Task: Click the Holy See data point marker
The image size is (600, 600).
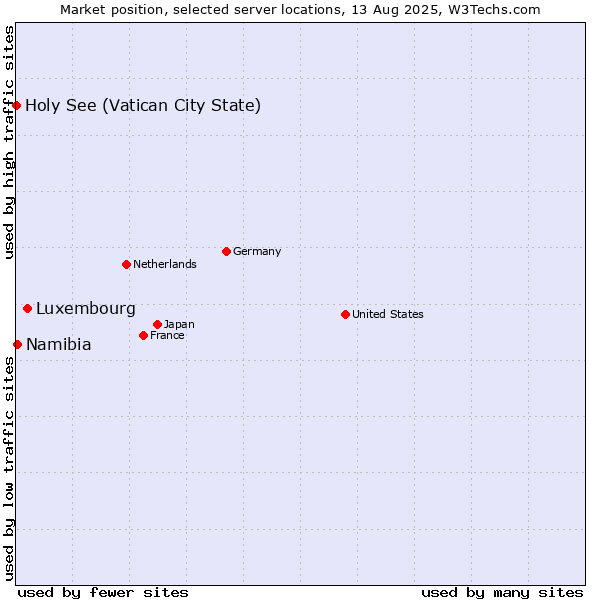Action: click(x=16, y=105)
